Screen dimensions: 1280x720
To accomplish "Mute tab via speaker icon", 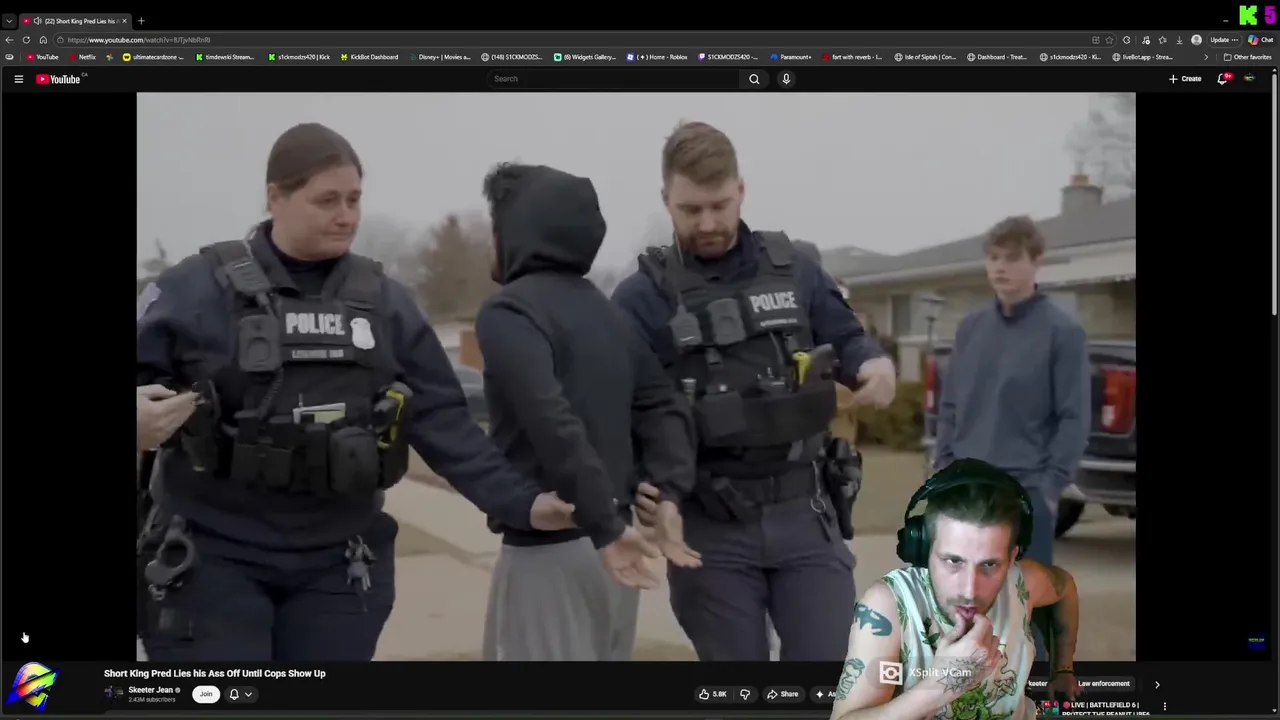I will click(x=37, y=21).
